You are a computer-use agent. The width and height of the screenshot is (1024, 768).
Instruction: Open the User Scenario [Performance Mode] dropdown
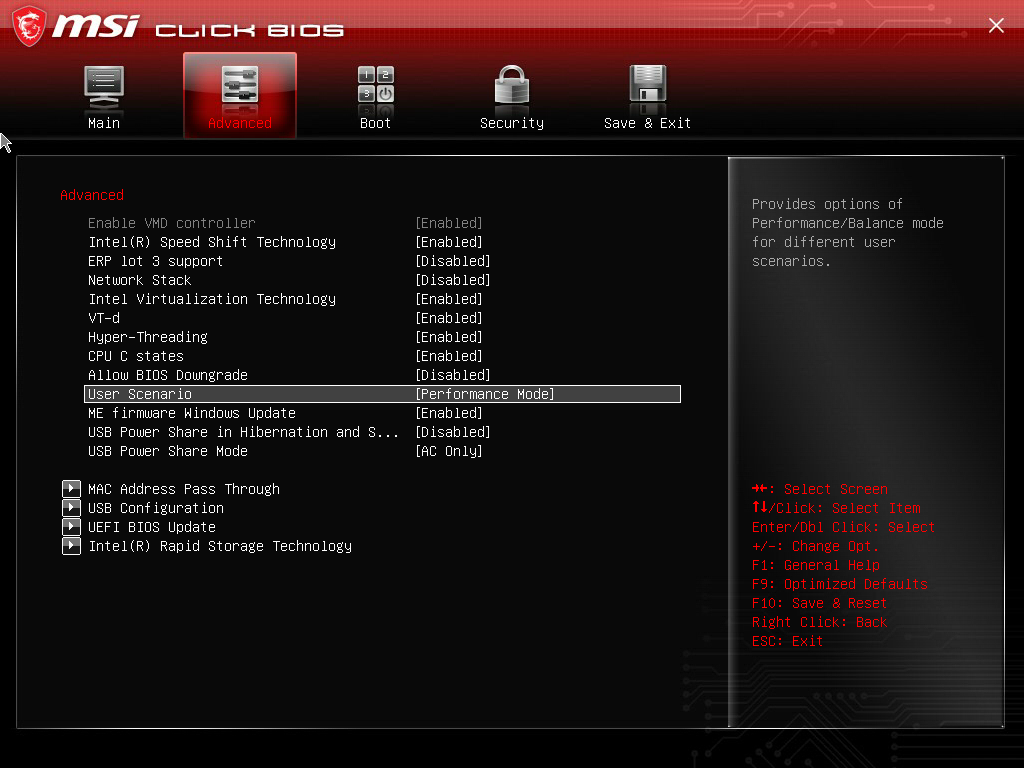(x=485, y=394)
